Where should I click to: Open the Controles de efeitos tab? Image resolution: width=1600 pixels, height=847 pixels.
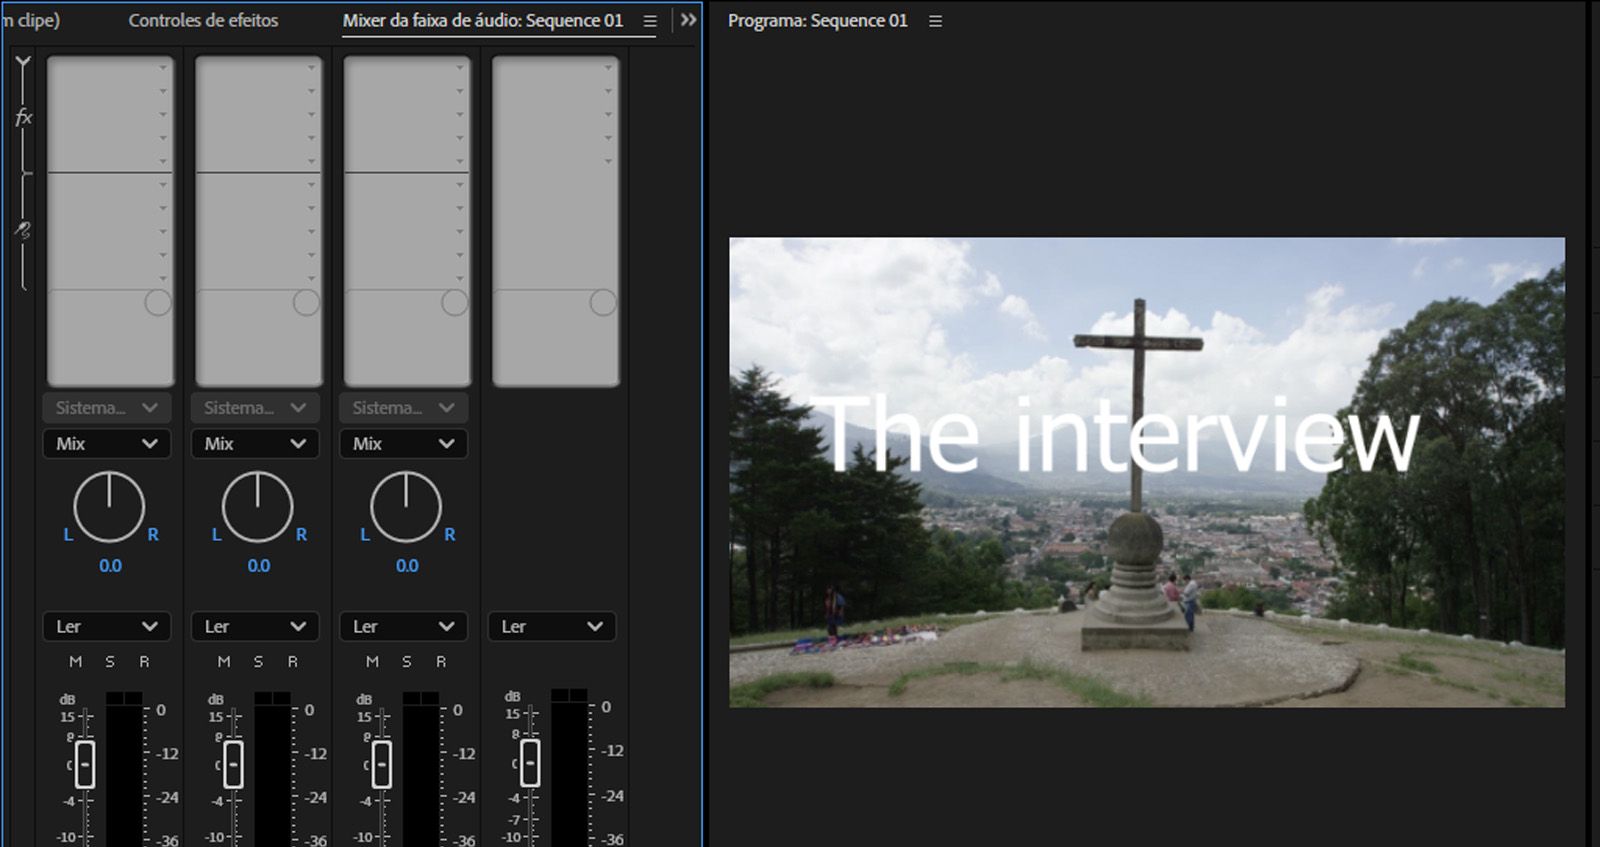point(203,20)
